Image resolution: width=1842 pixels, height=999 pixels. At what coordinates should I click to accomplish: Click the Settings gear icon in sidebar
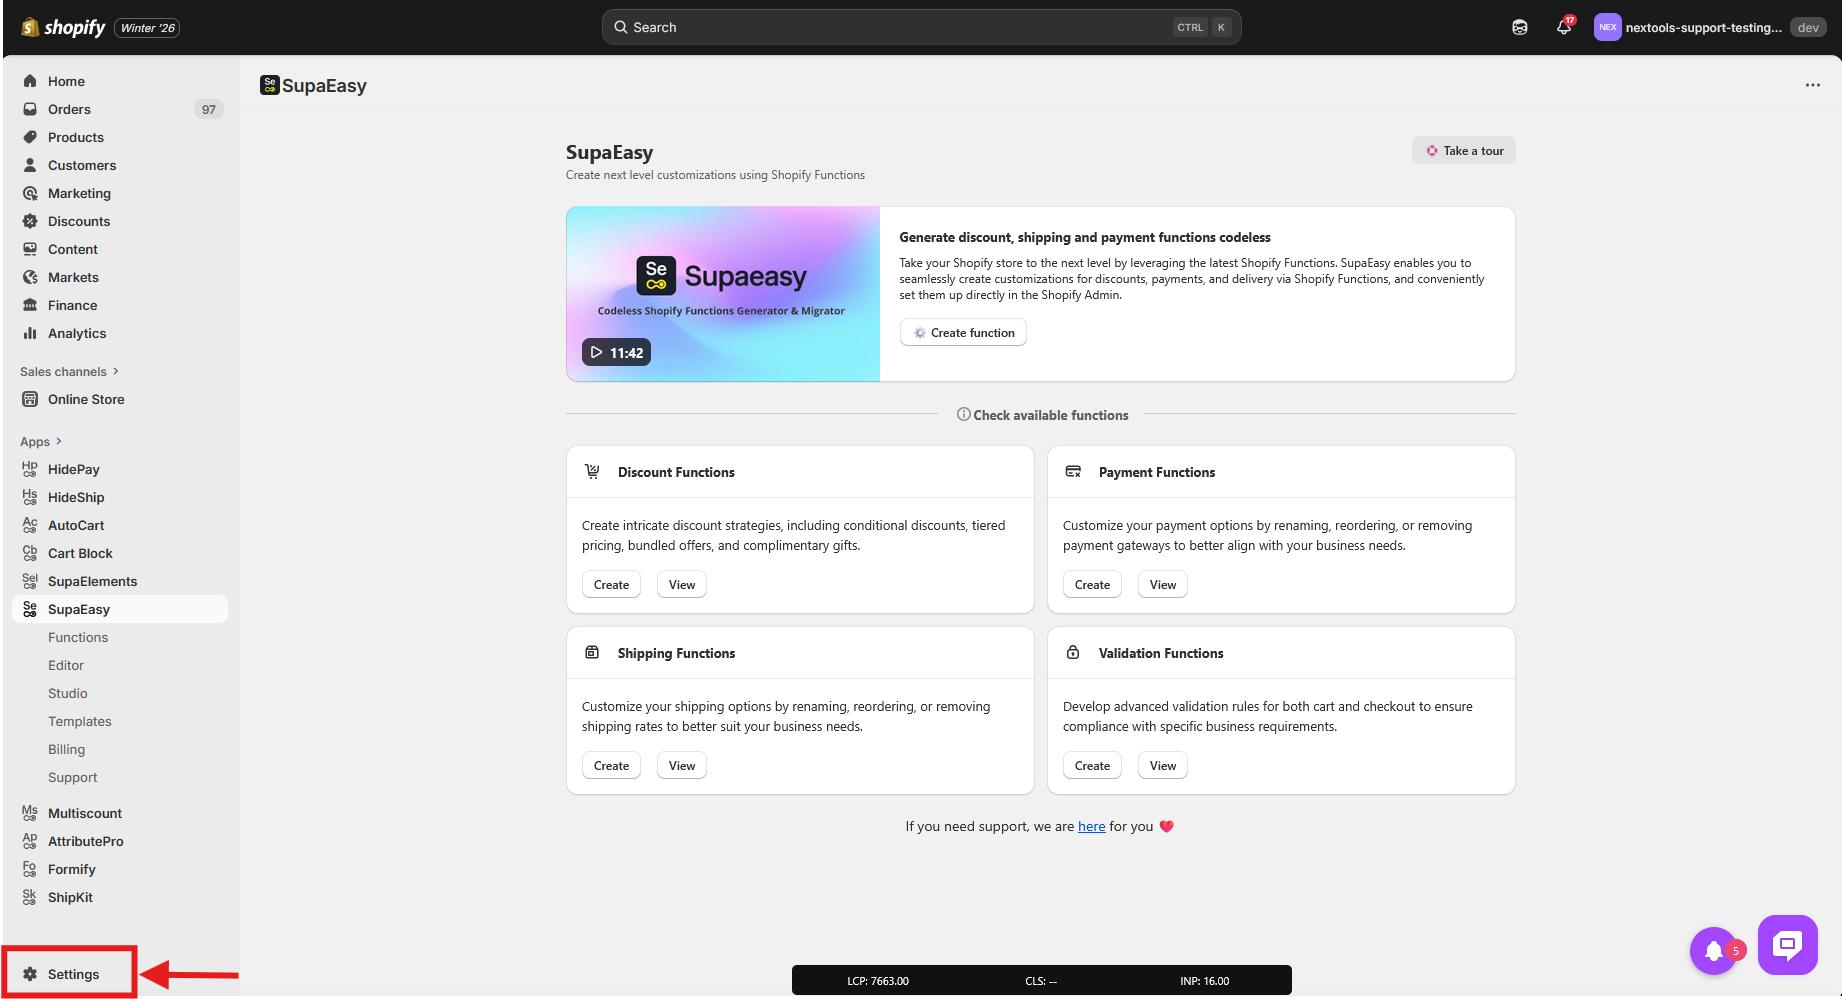tap(30, 974)
